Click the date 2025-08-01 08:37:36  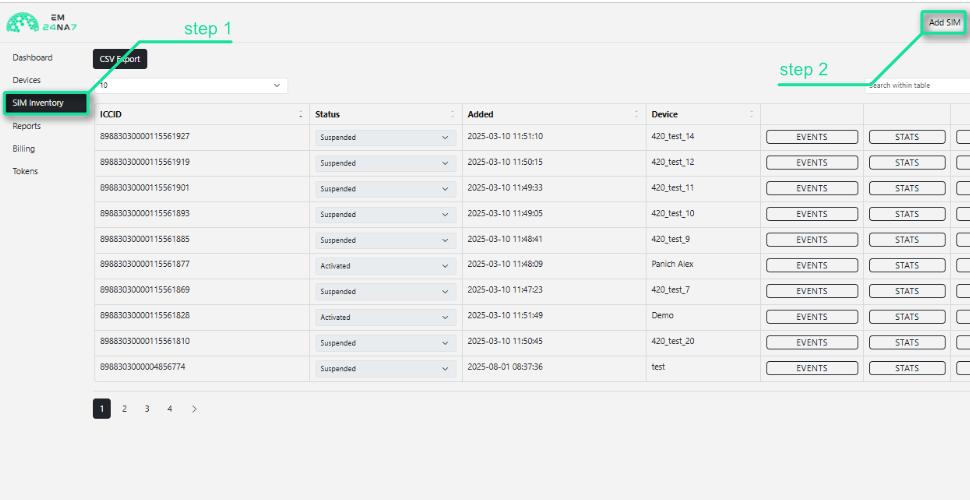505,367
